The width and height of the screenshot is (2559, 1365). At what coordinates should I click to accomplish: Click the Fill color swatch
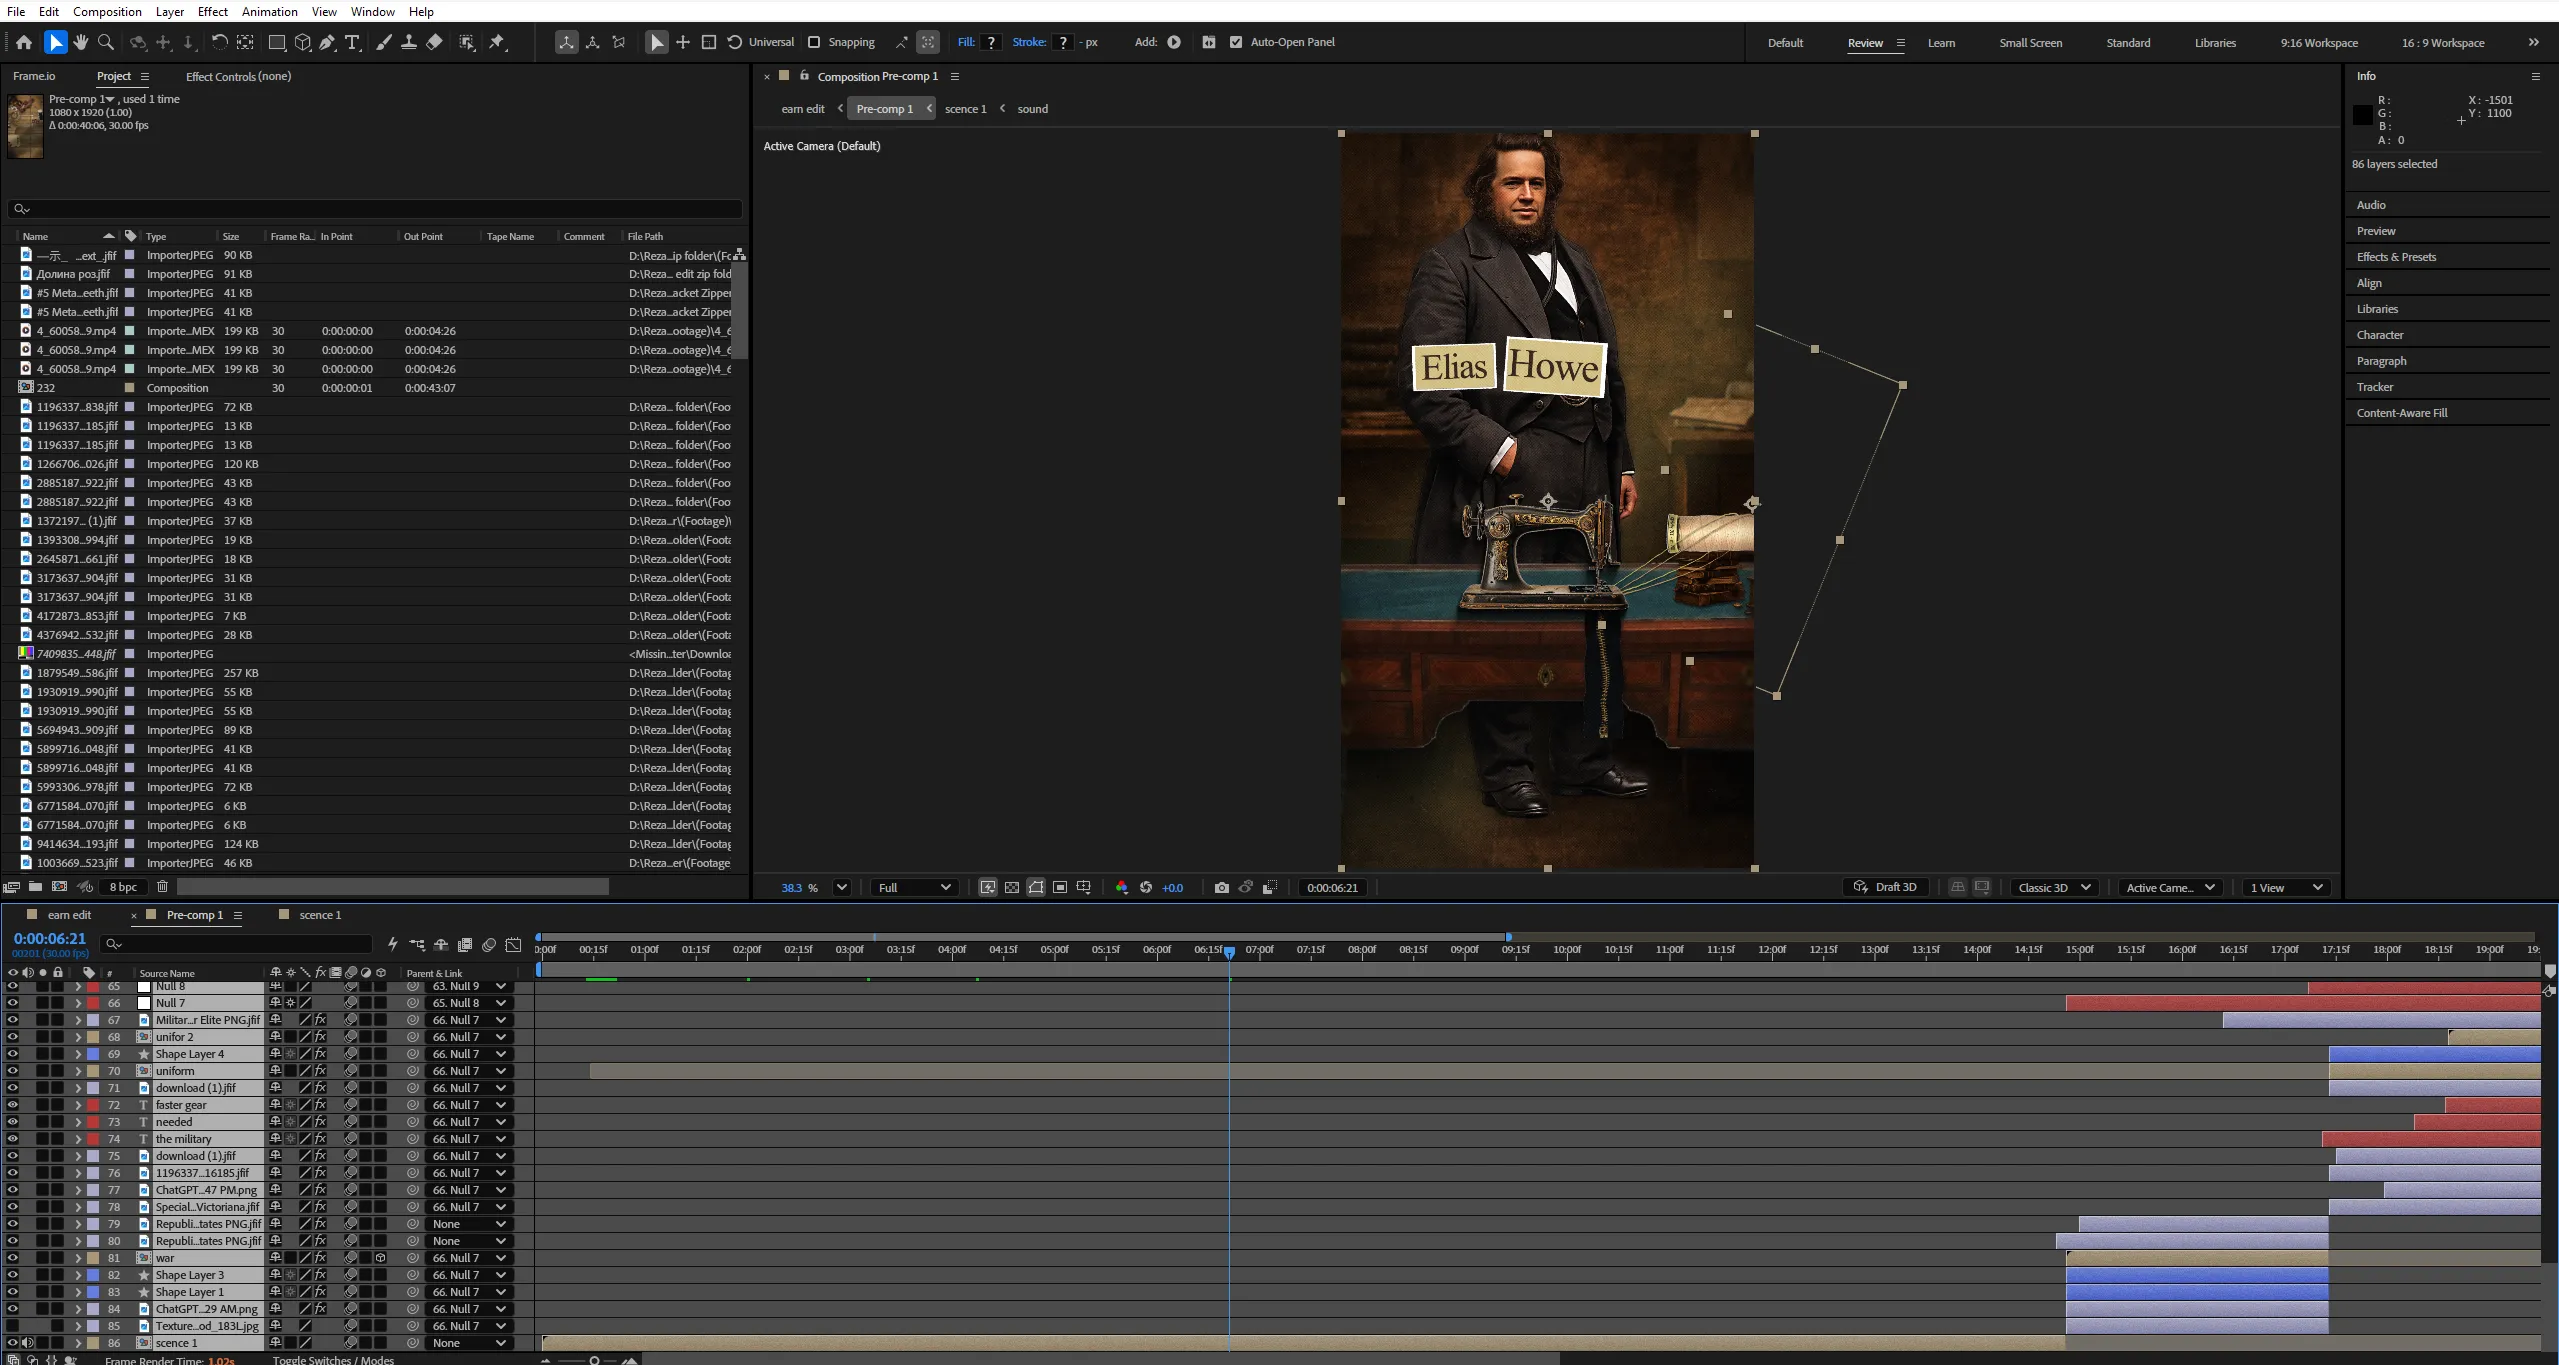(x=991, y=42)
